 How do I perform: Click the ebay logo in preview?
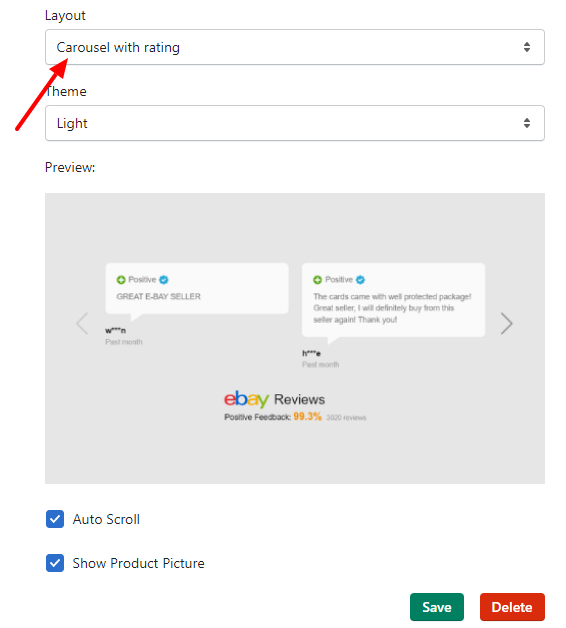[x=246, y=399]
